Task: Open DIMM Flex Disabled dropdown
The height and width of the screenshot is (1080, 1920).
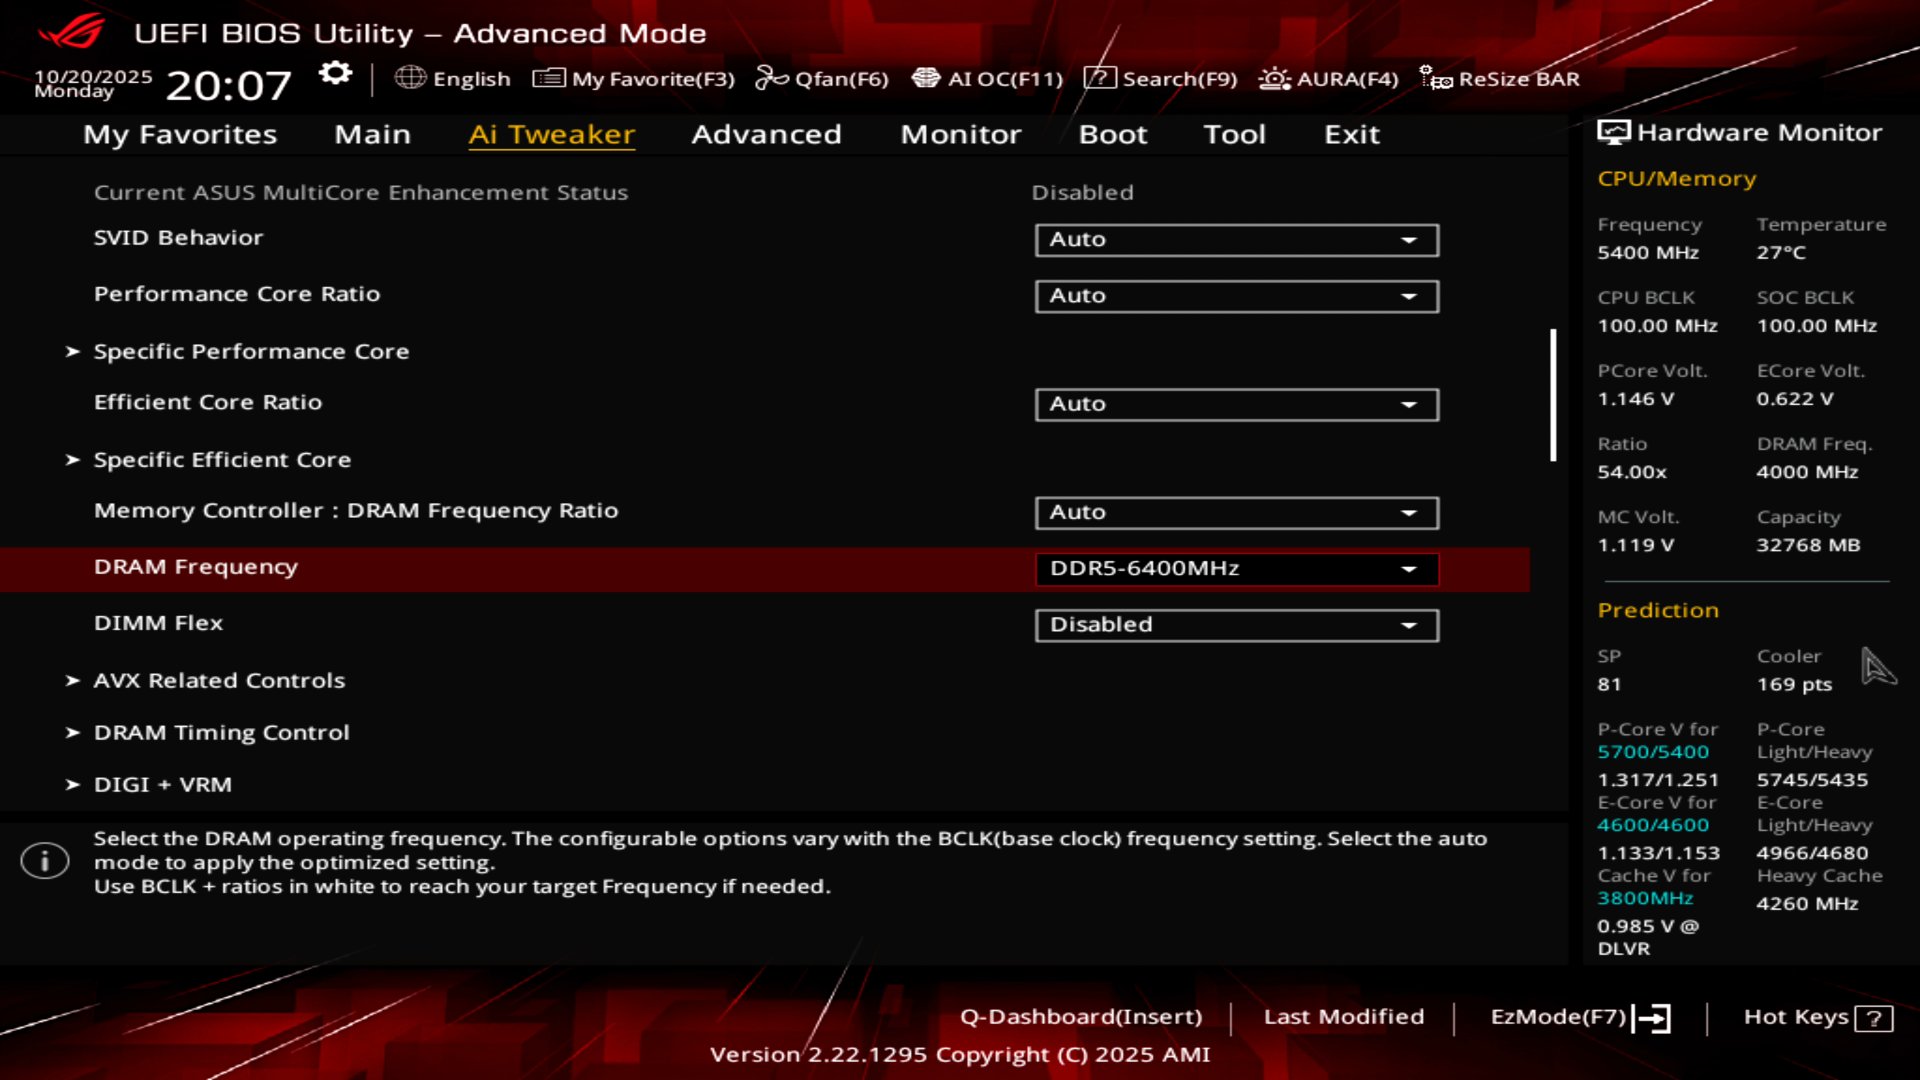Action: (x=1236, y=625)
